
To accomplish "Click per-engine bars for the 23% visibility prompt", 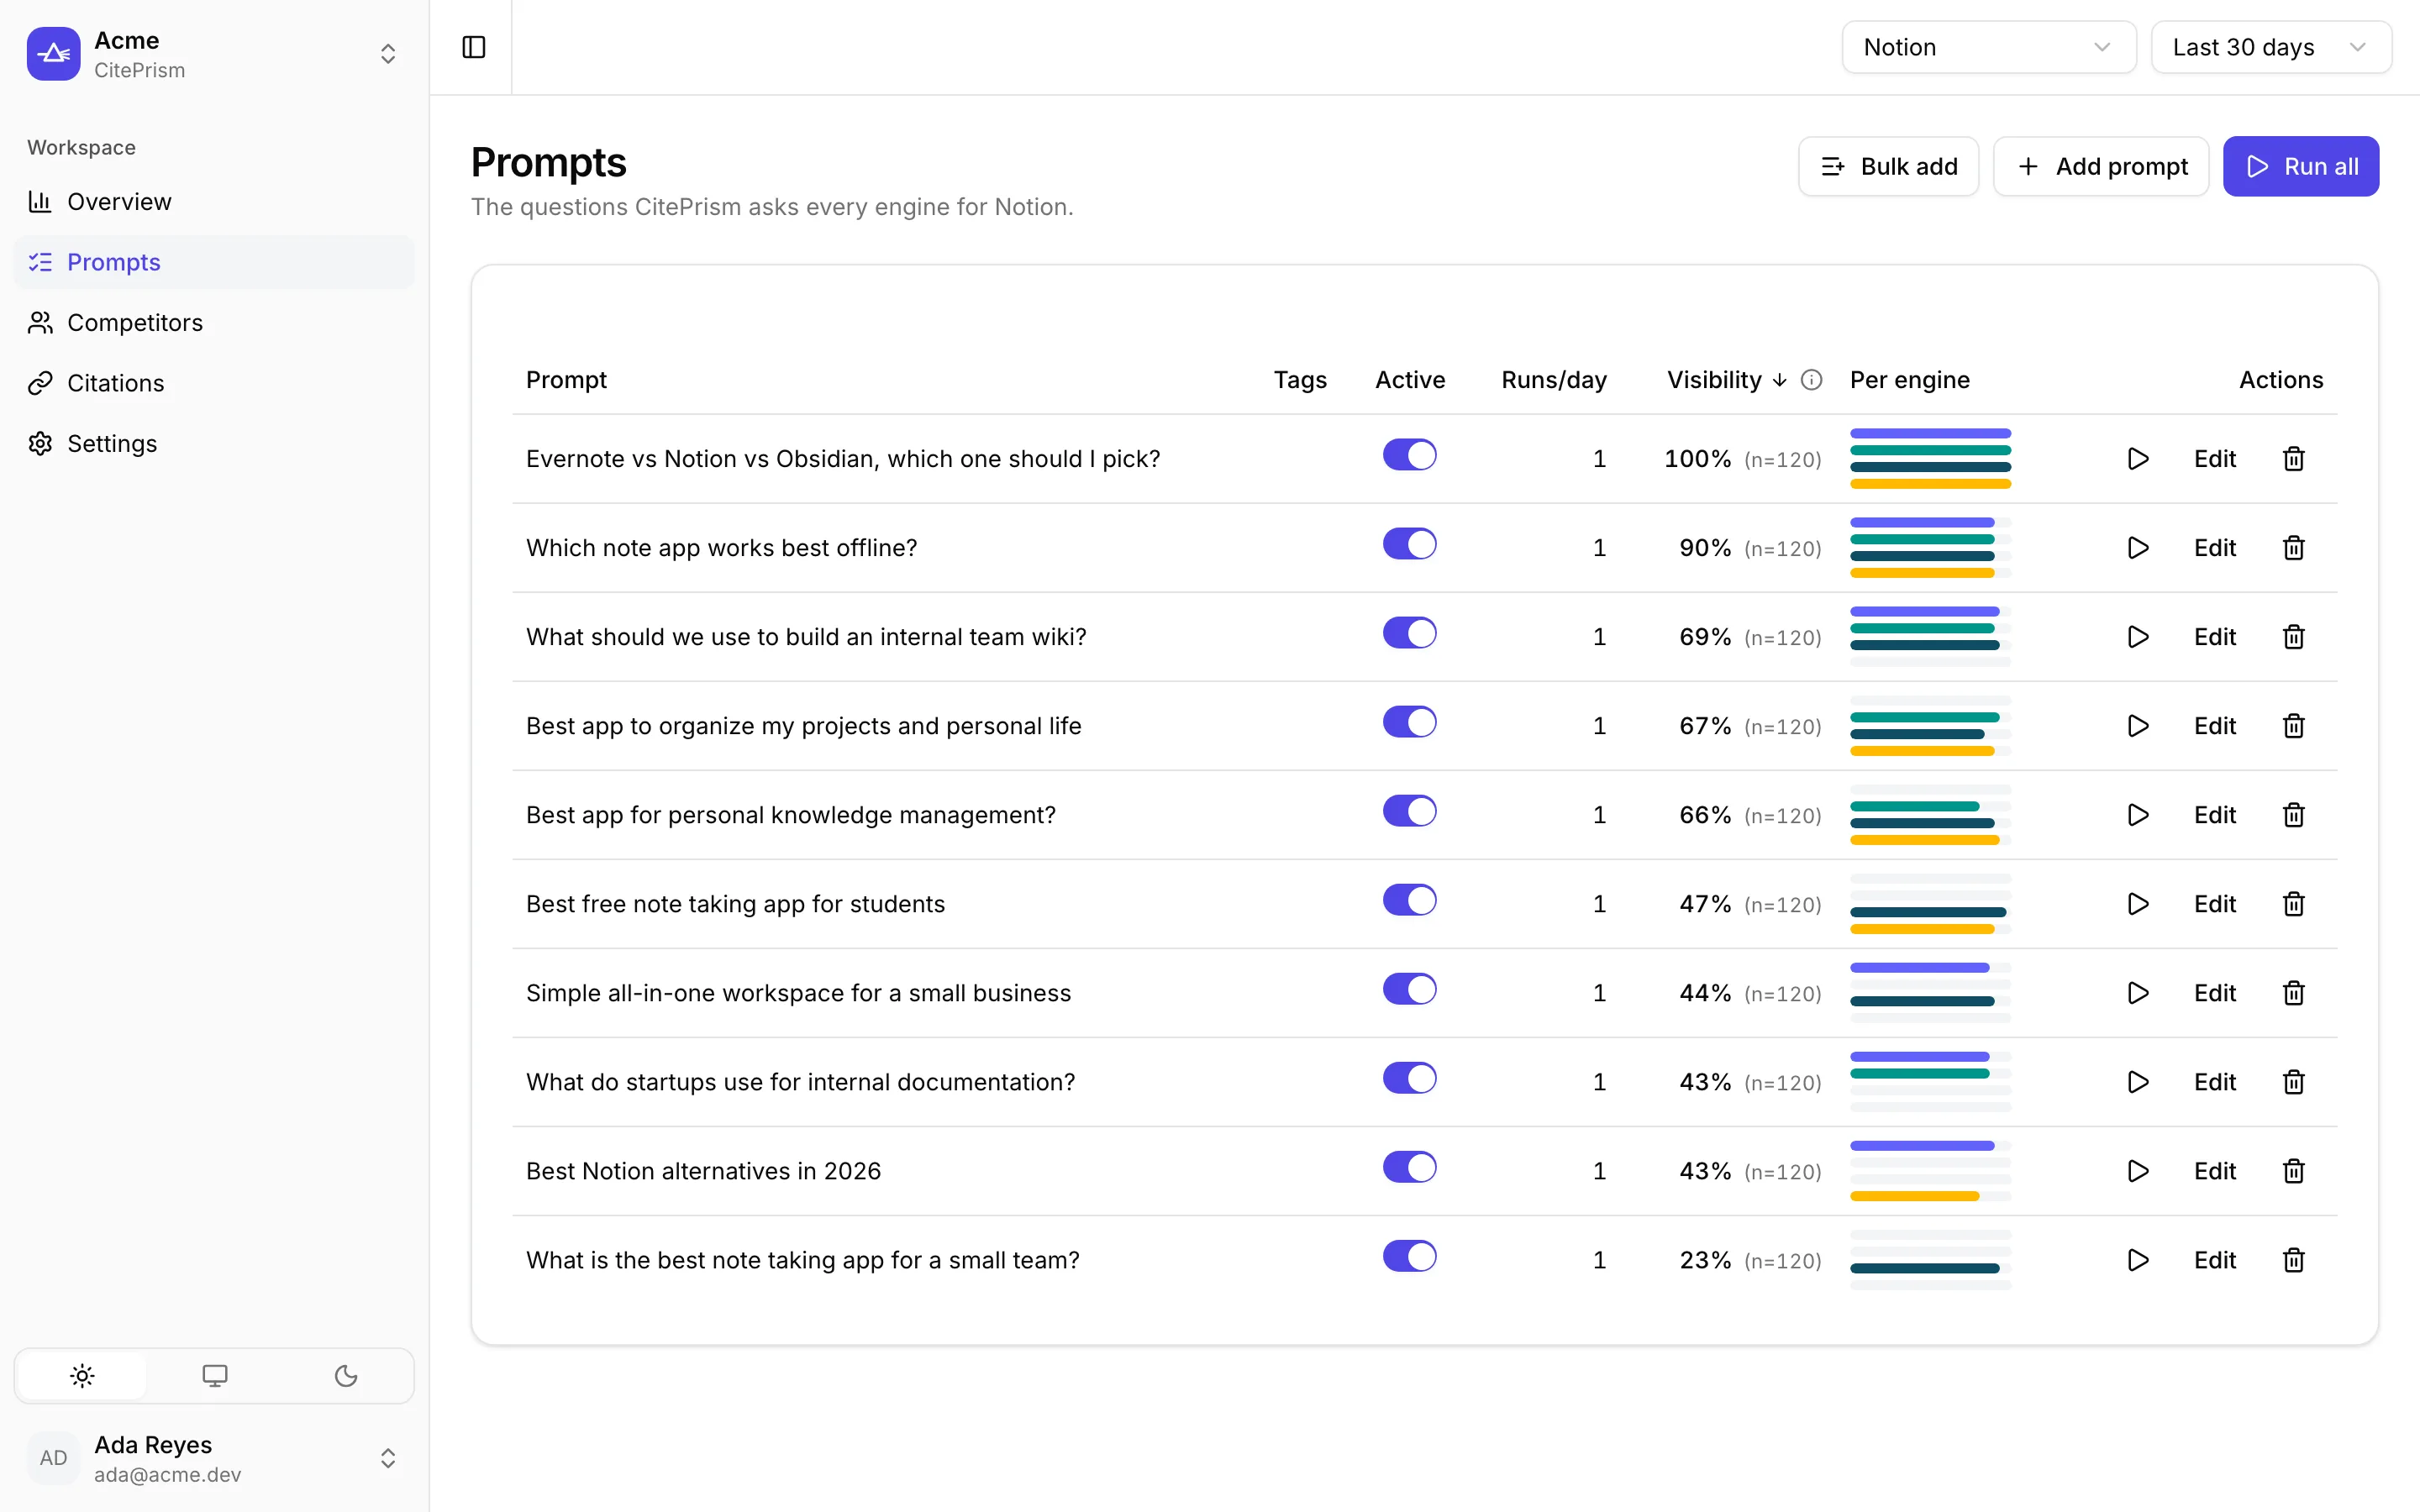I will pyautogui.click(x=1930, y=1260).
